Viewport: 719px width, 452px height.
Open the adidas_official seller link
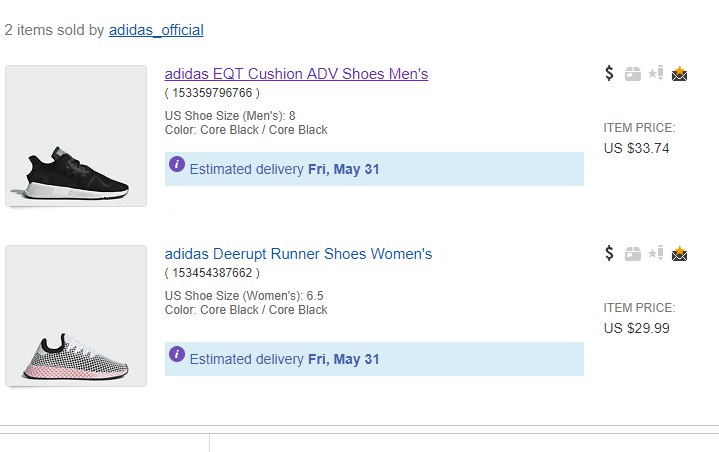[156, 30]
